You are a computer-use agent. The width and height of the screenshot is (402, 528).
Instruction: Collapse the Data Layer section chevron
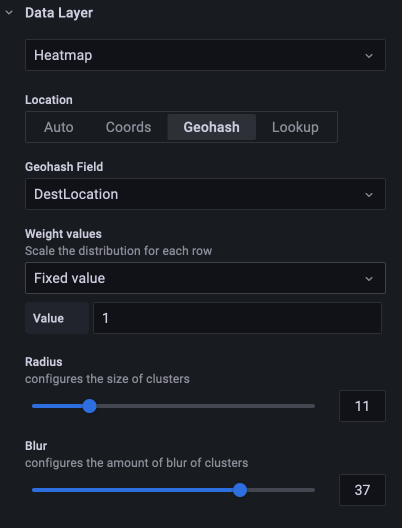(x=9, y=13)
